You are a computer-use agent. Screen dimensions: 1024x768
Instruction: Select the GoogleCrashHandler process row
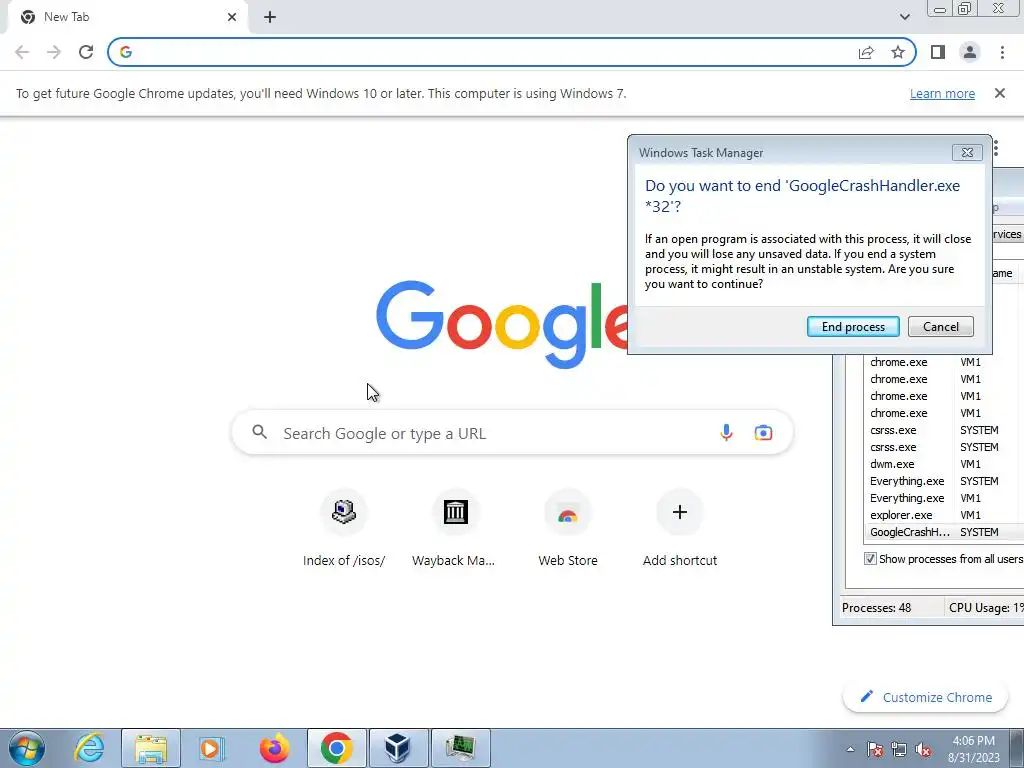944,532
